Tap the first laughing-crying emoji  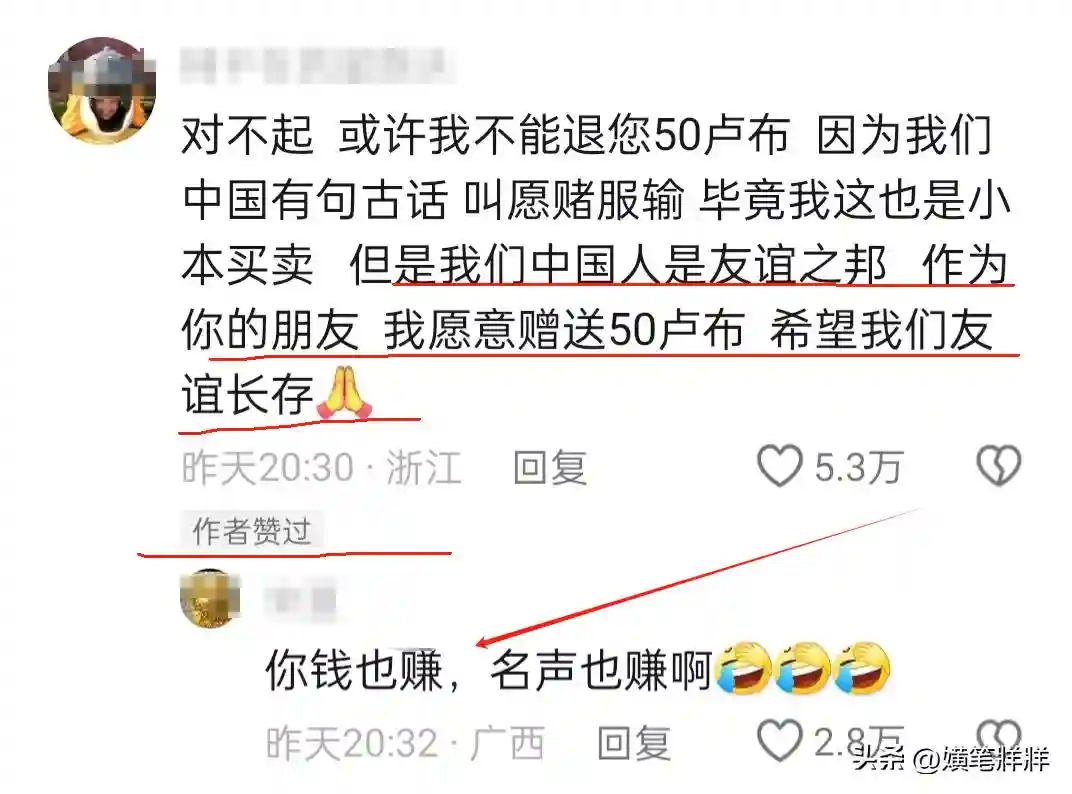(x=743, y=668)
